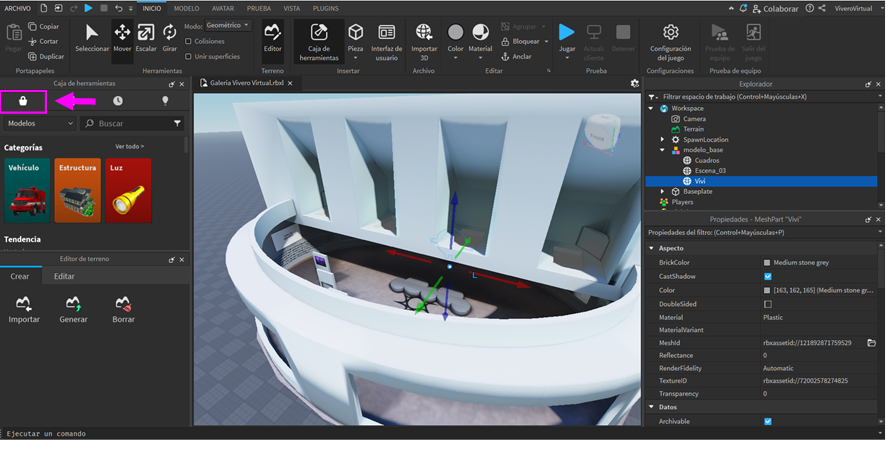Select the Mover tool in toolbar
886x460 pixels.
[122, 38]
